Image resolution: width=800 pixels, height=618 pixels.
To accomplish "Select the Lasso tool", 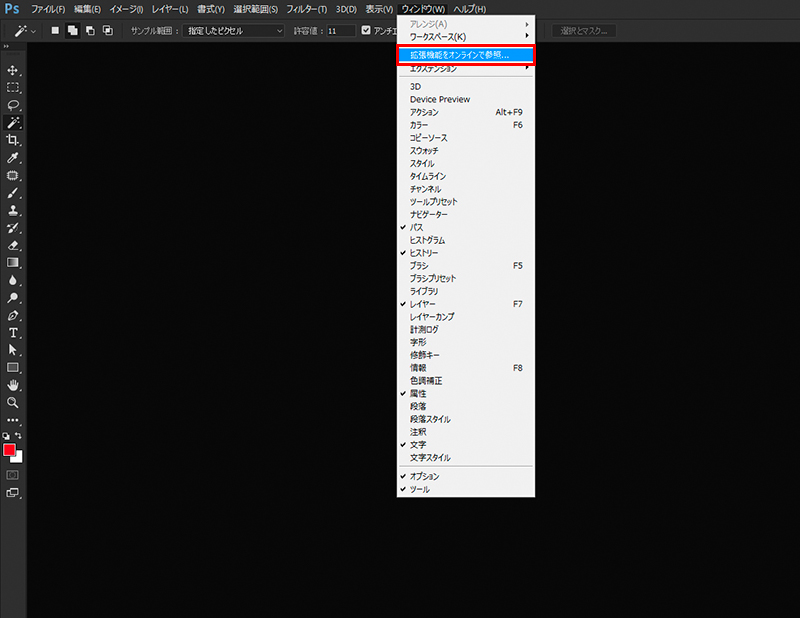I will [13, 105].
